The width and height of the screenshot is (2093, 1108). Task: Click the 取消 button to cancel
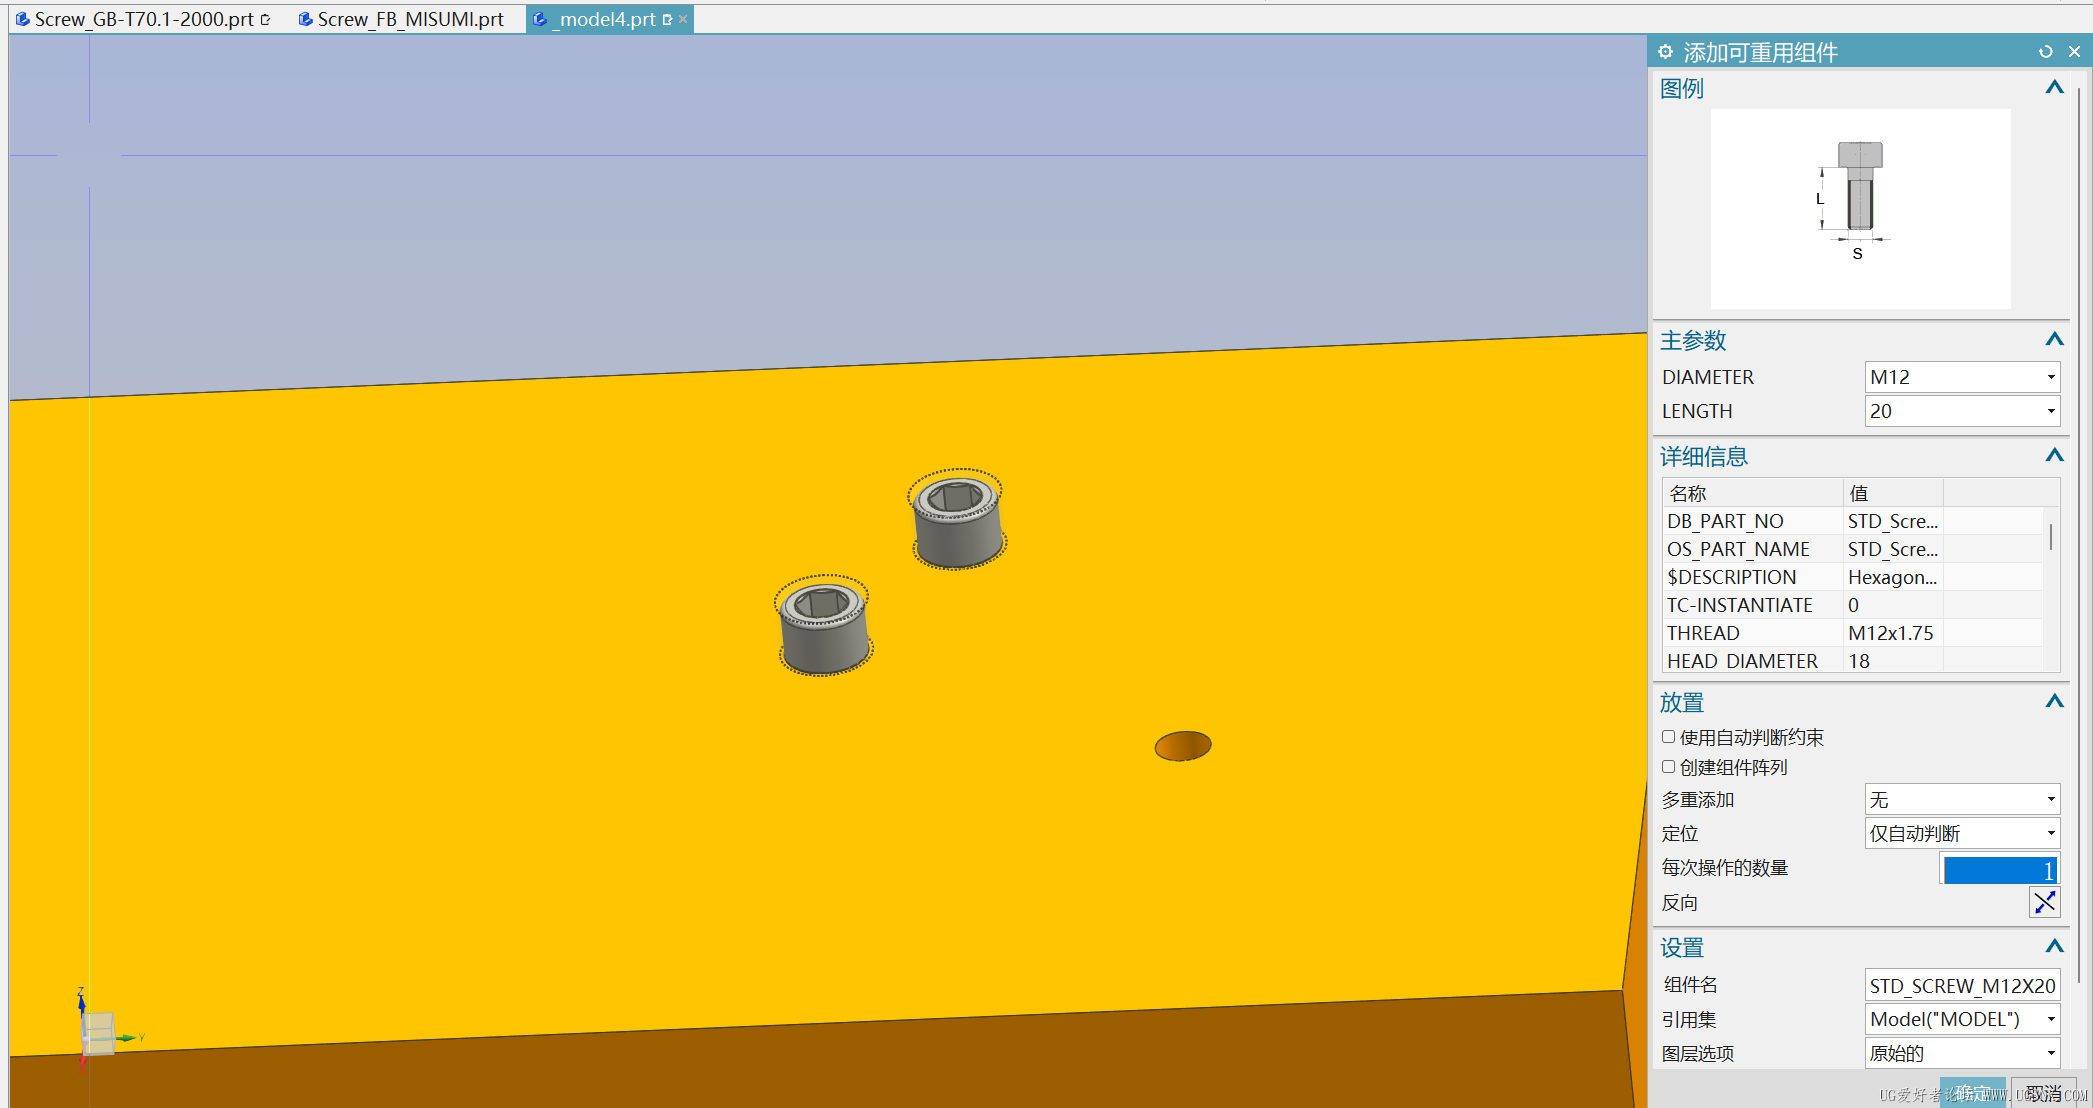pyautogui.click(x=2046, y=1092)
